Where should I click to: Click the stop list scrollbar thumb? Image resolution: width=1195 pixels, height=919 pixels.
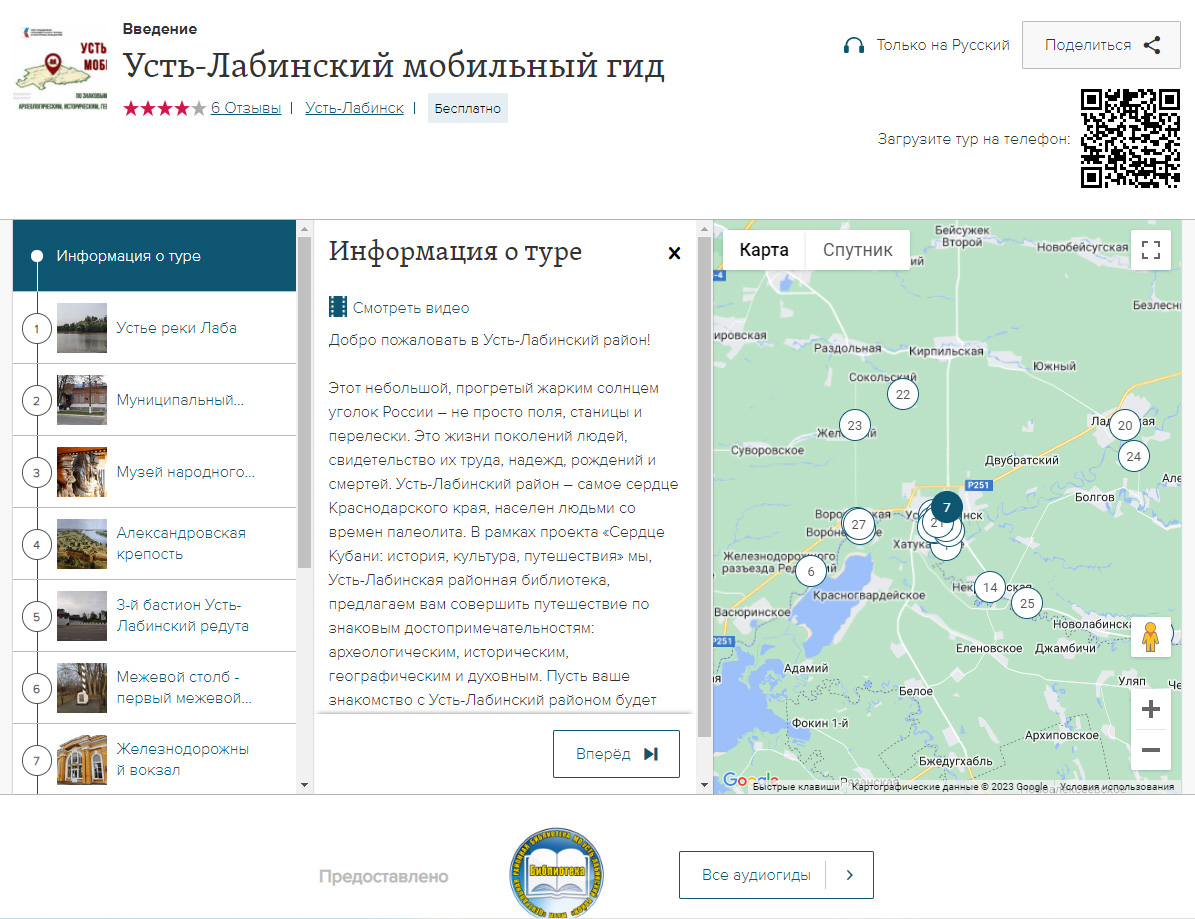[x=304, y=402]
